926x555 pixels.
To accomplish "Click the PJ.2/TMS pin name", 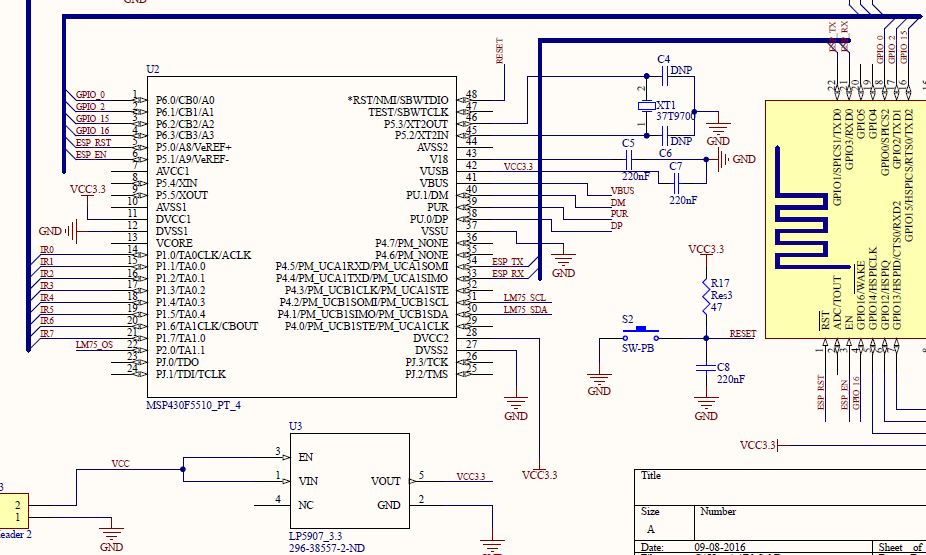I will pos(426,374).
